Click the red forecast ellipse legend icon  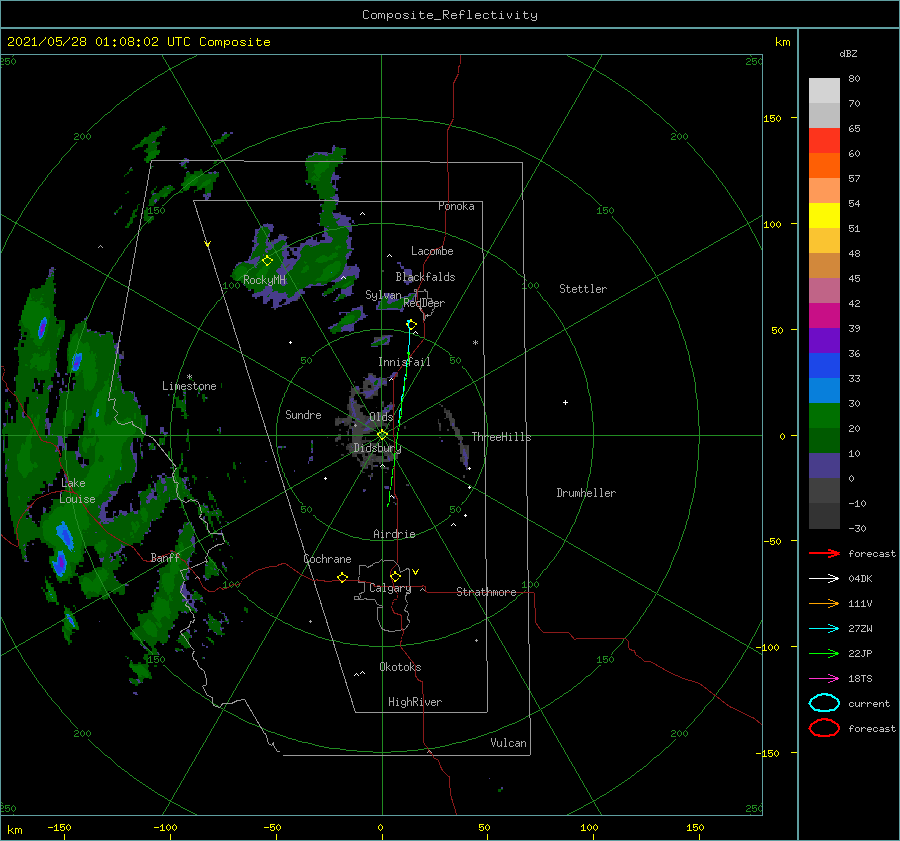[824, 728]
